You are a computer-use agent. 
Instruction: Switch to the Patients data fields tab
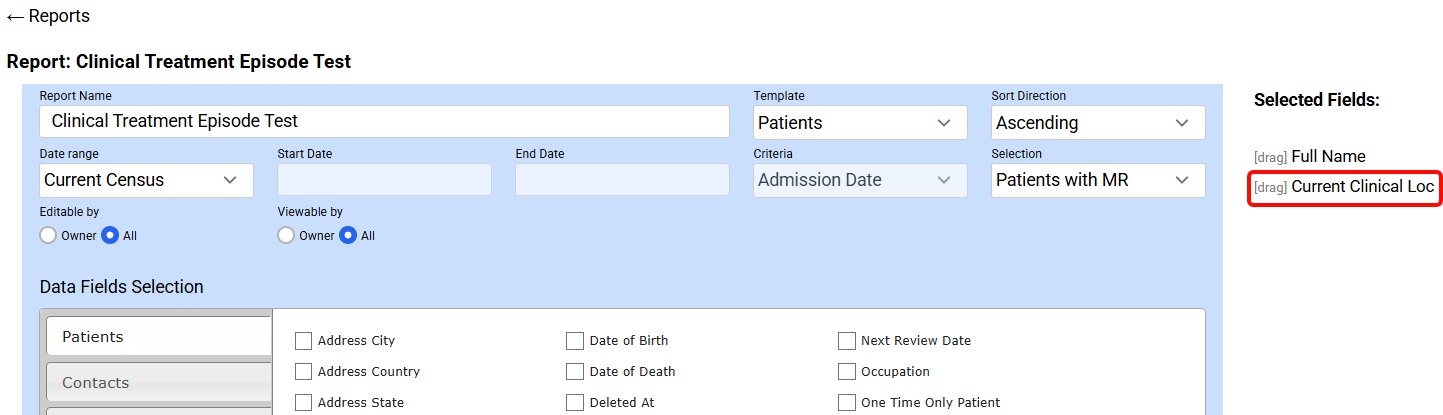(159, 337)
